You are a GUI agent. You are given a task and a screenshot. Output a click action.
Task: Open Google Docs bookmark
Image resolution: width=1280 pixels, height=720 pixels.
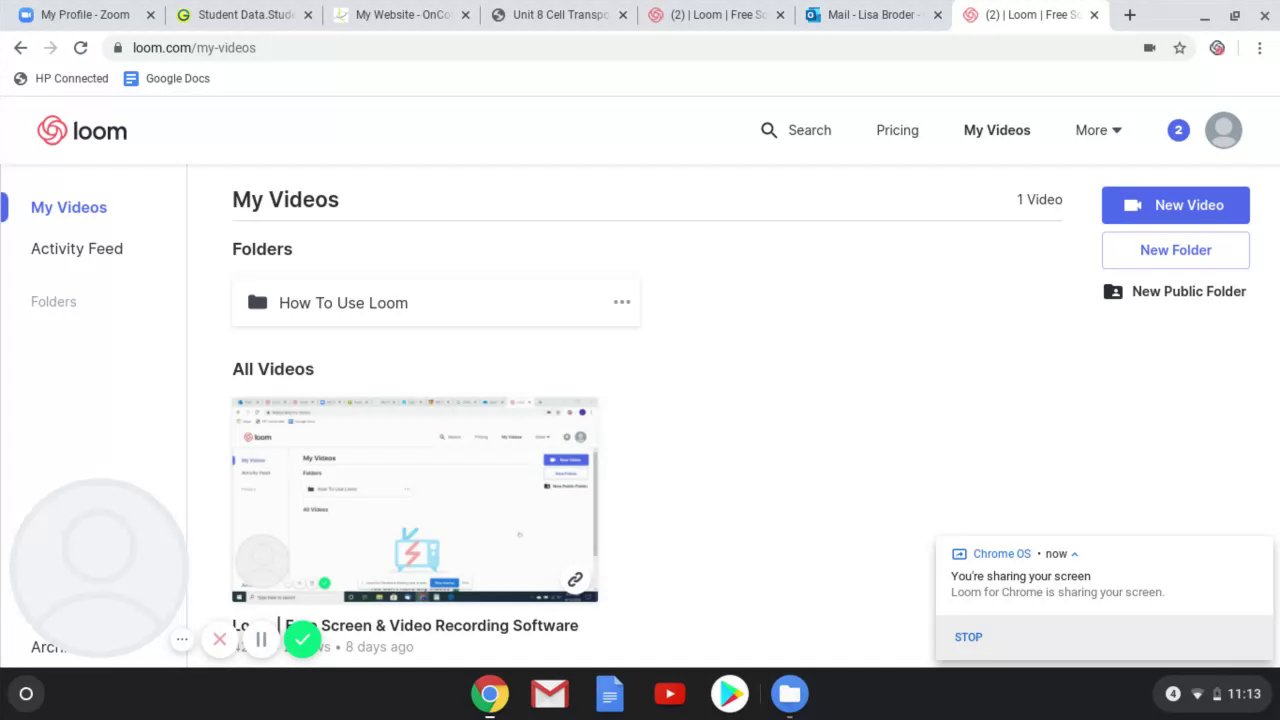(166, 78)
